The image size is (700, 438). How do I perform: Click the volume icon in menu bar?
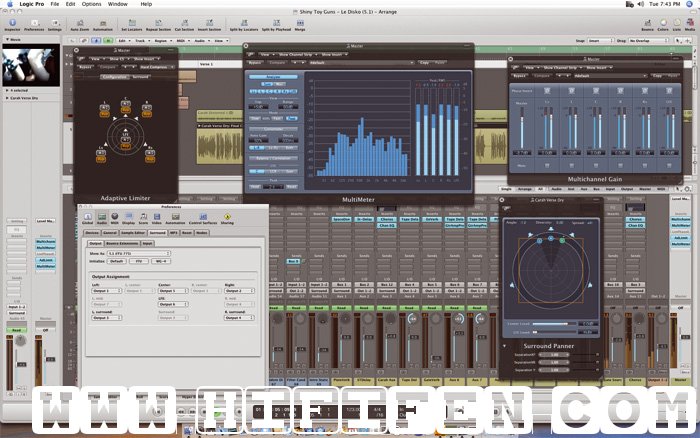pos(641,4)
